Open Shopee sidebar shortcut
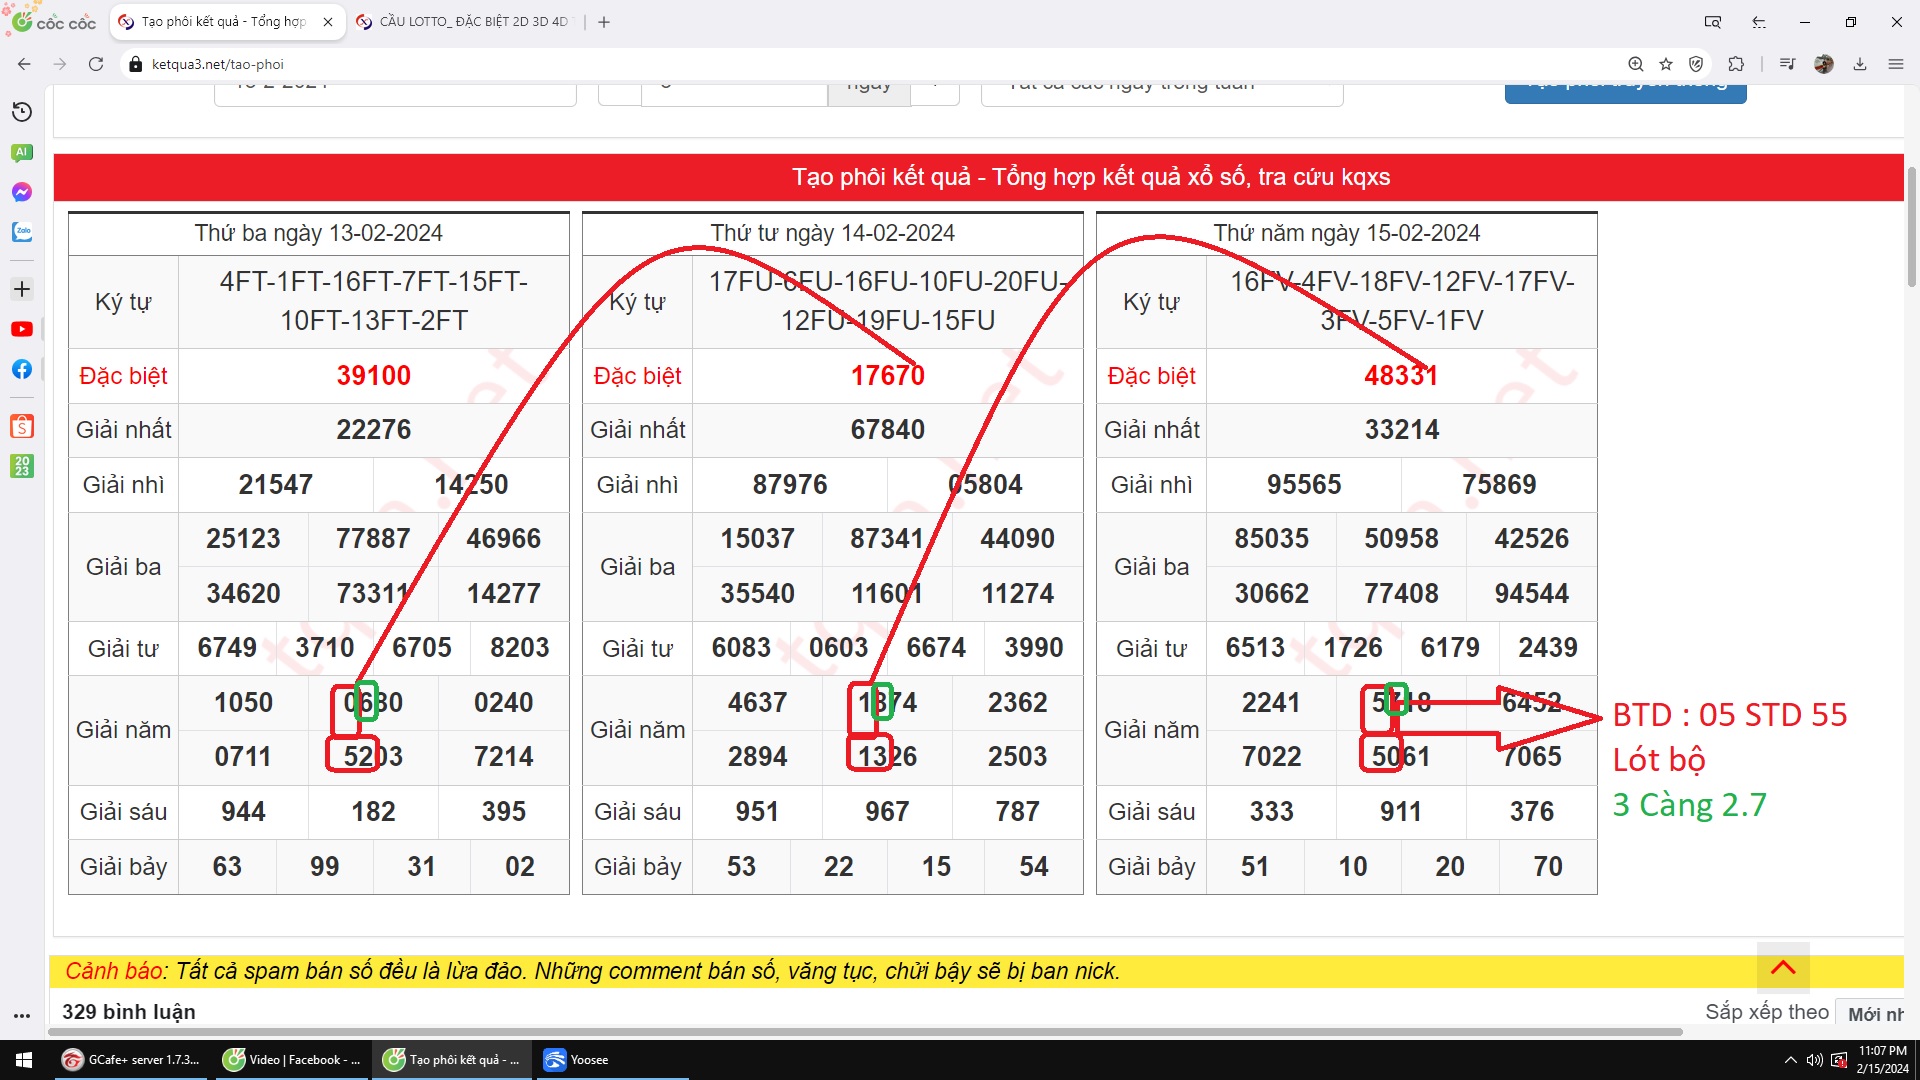The image size is (1920, 1080). click(x=22, y=426)
